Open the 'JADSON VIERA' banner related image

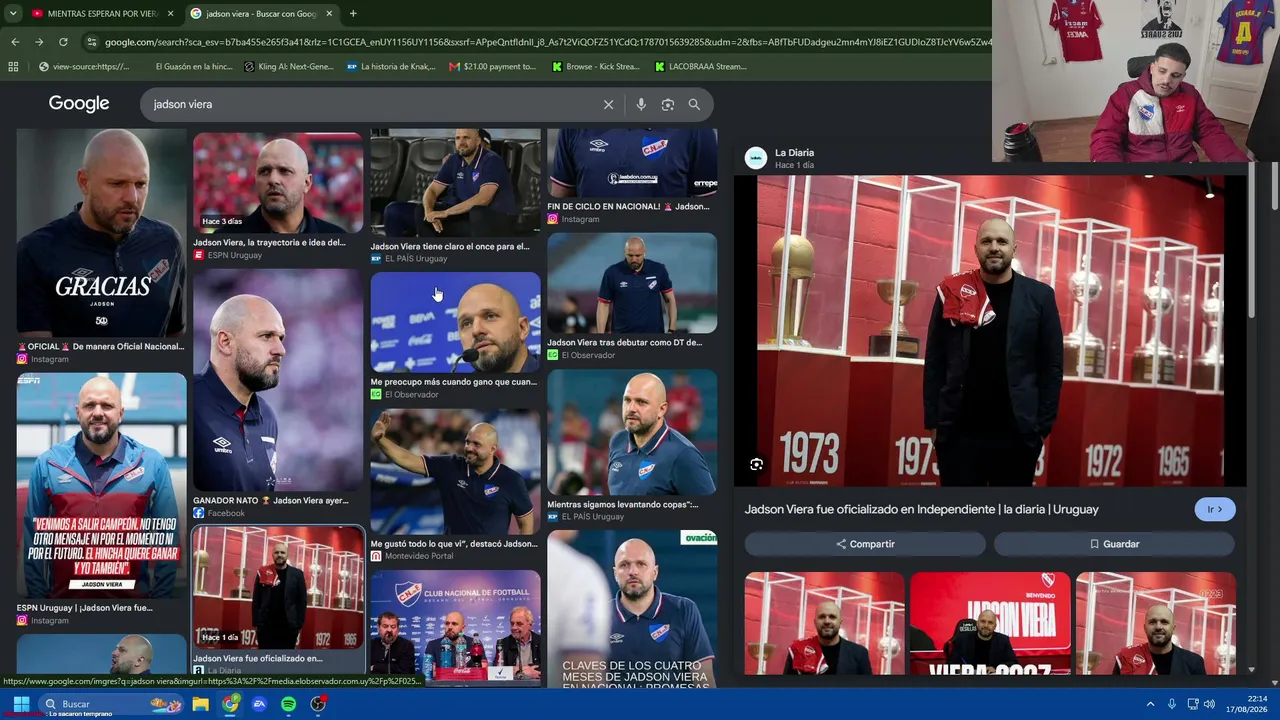[990, 624]
